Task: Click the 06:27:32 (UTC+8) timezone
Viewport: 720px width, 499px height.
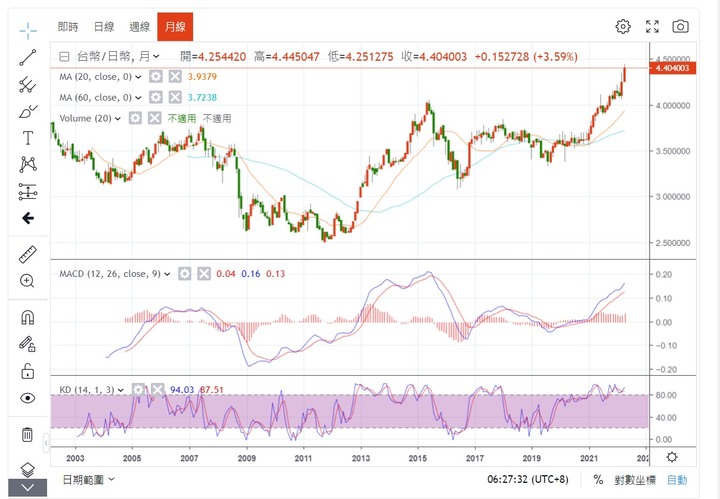Action: coord(528,480)
